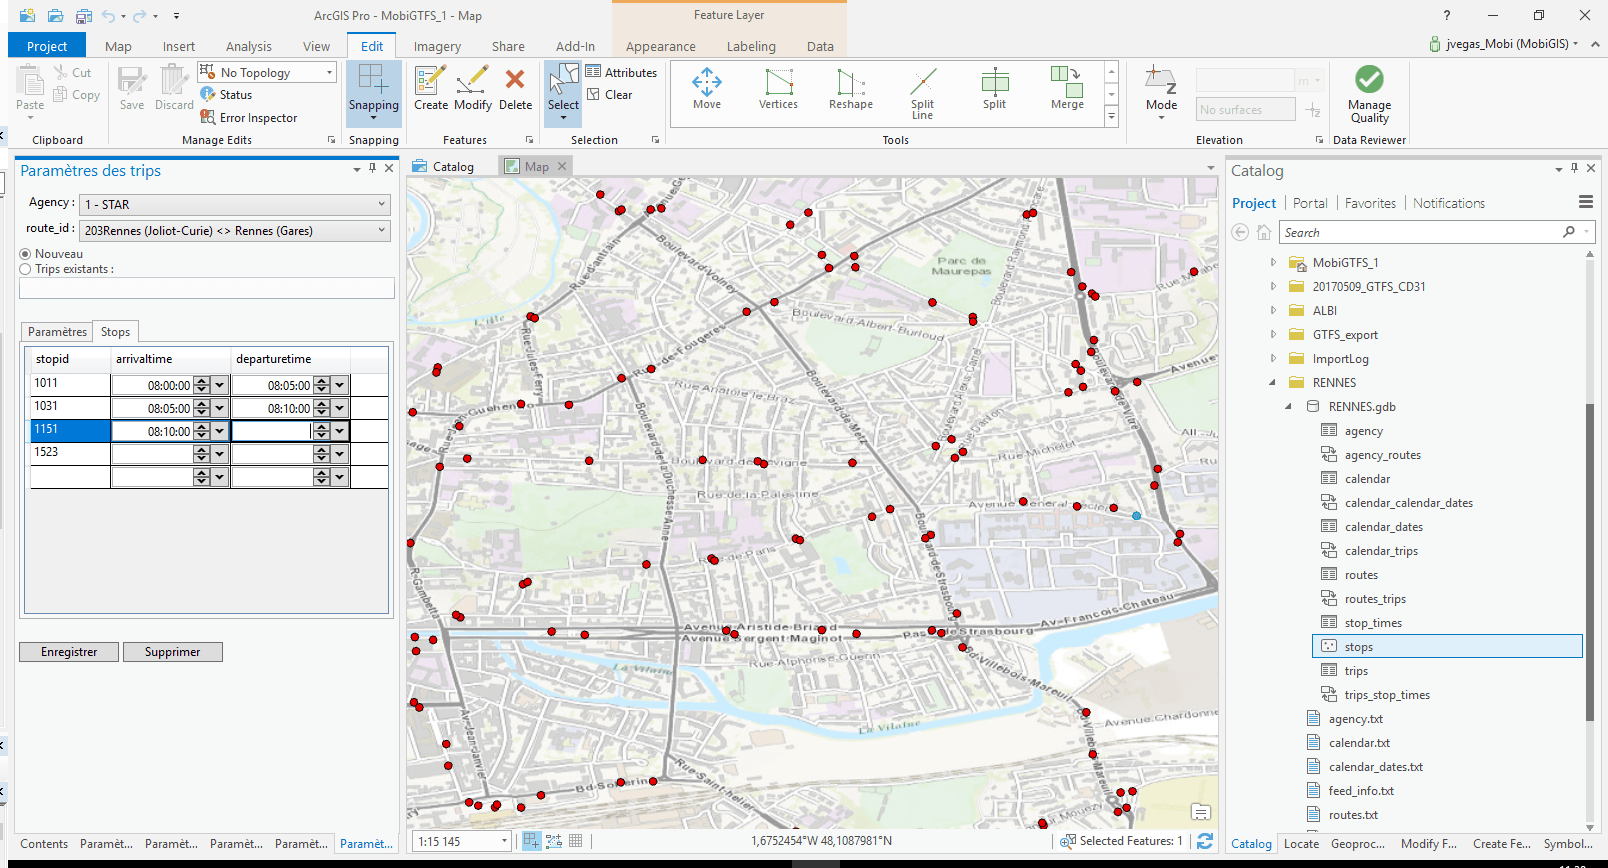
Task: Select the Move edit tool
Action: [x=706, y=88]
